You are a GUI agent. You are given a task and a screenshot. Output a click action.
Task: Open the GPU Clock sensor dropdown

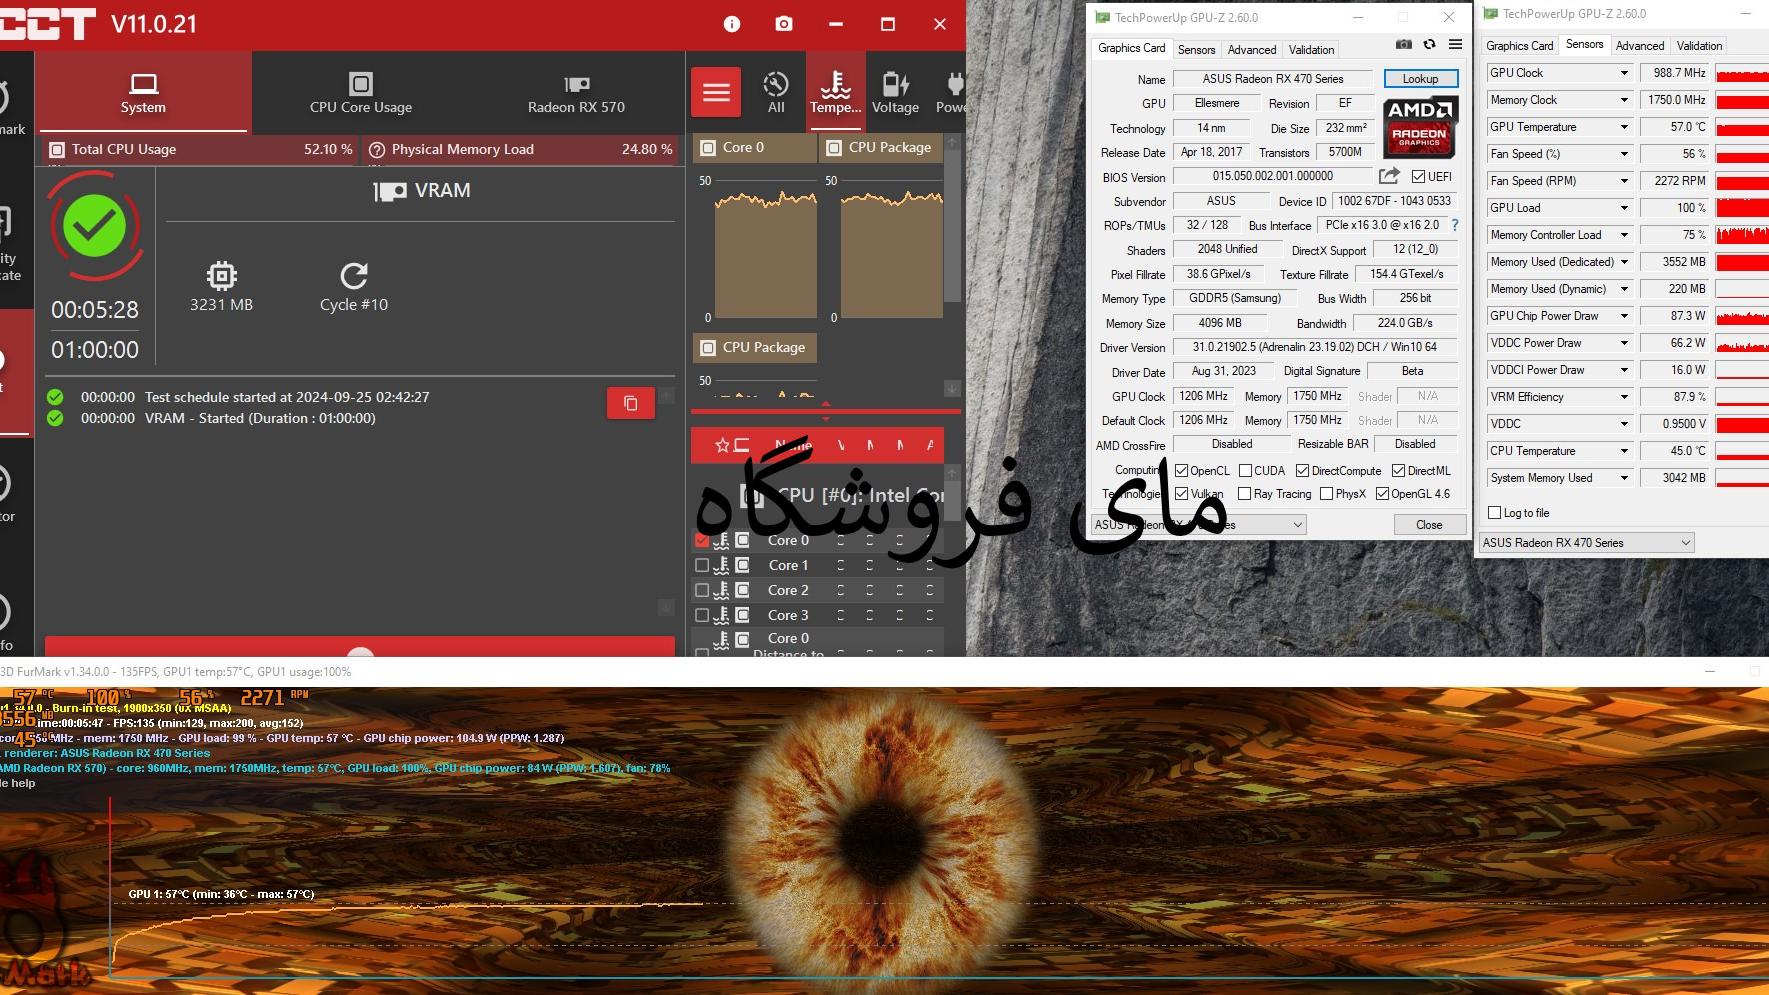(1624, 73)
